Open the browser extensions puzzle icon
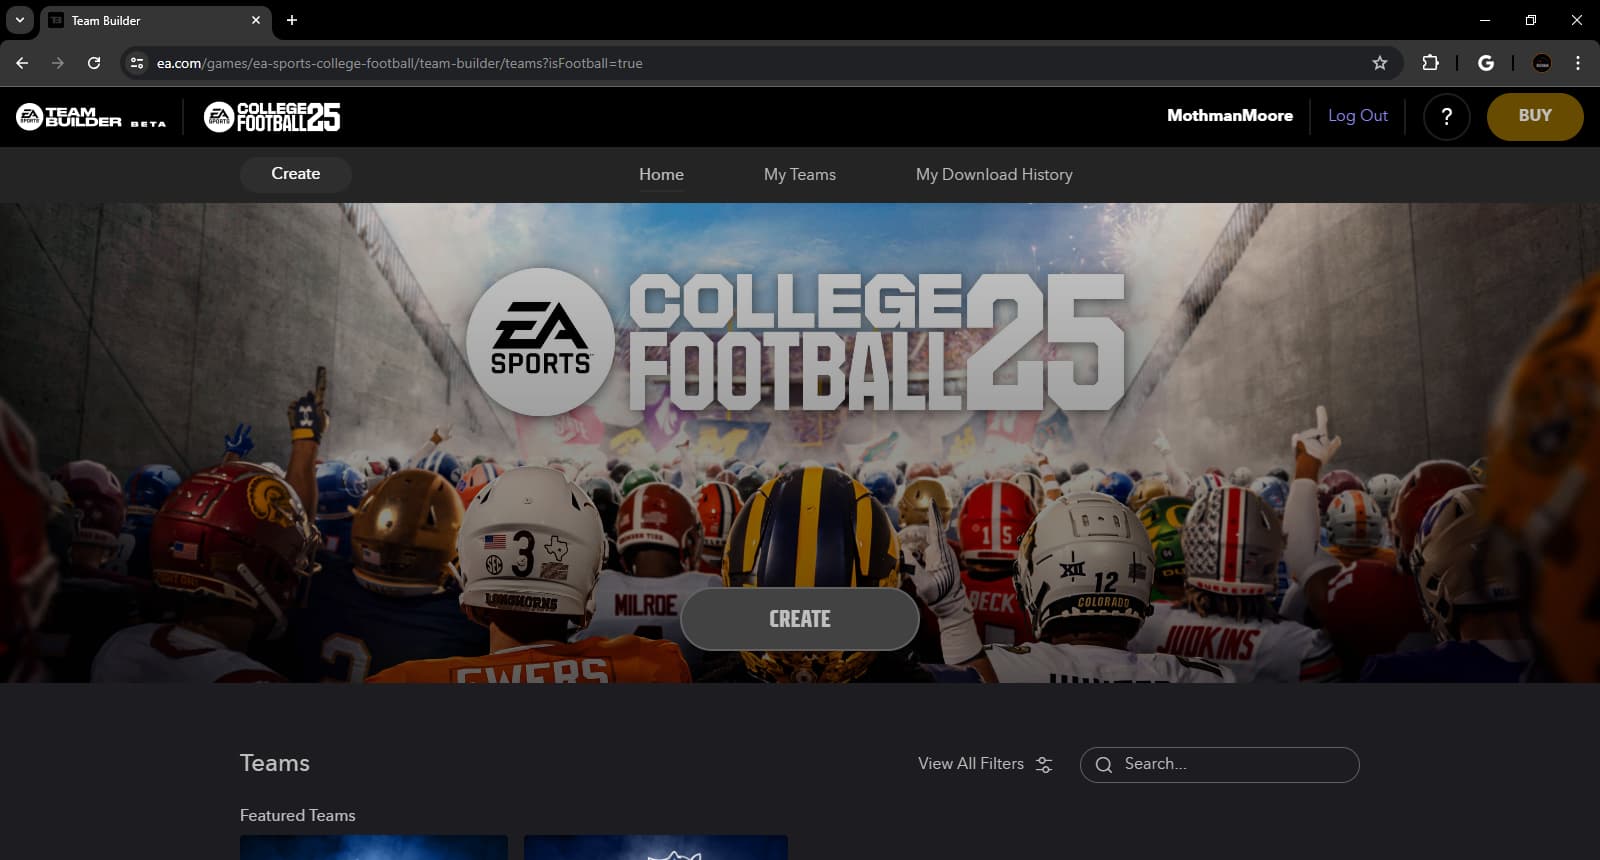 coord(1430,63)
